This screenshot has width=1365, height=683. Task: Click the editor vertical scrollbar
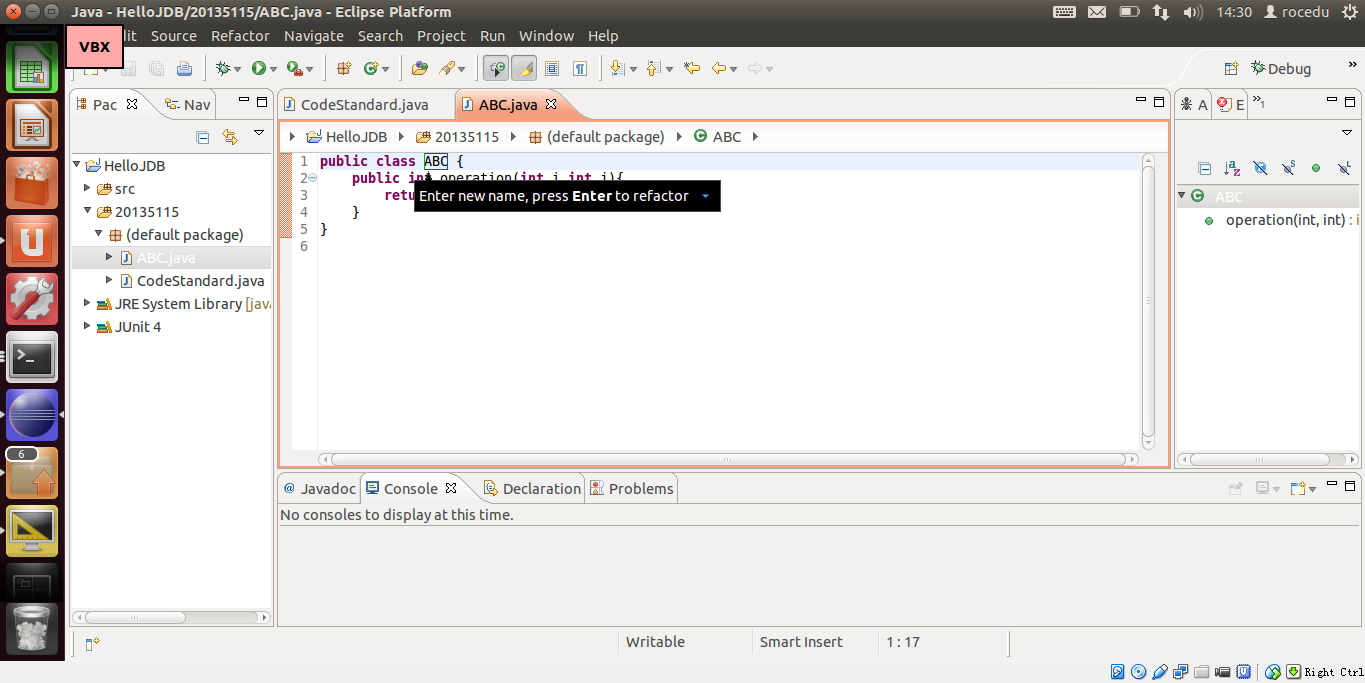click(x=1148, y=301)
